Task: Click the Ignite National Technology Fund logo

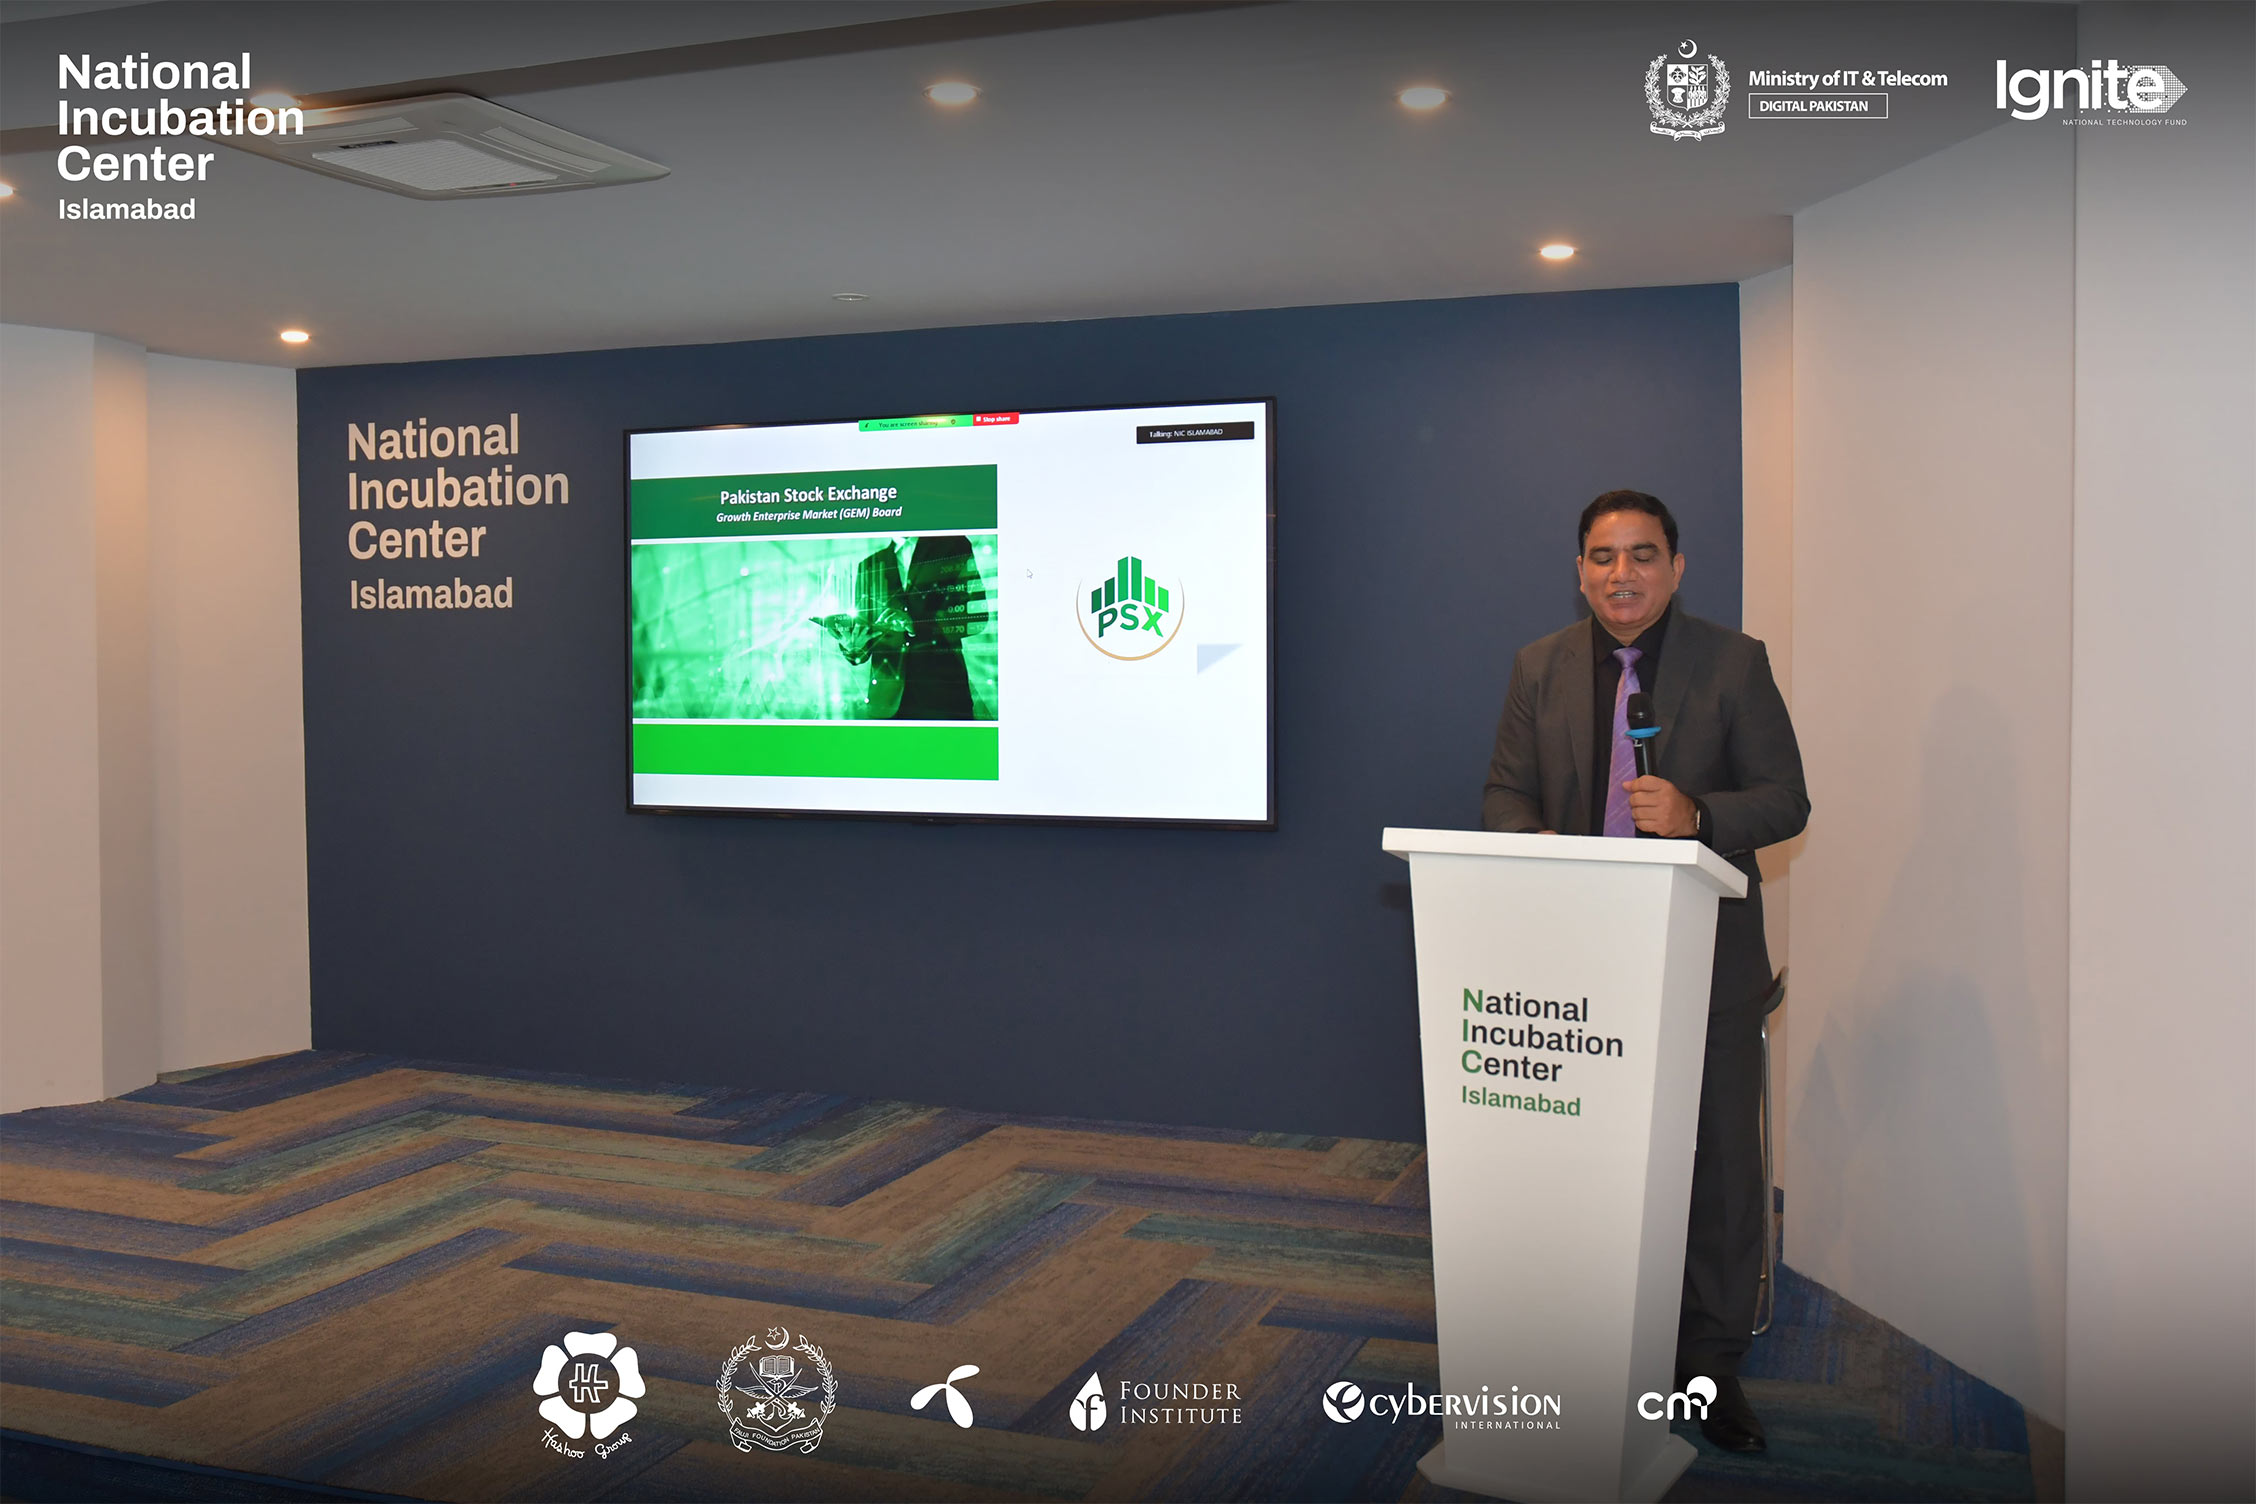Action: (x=2091, y=91)
